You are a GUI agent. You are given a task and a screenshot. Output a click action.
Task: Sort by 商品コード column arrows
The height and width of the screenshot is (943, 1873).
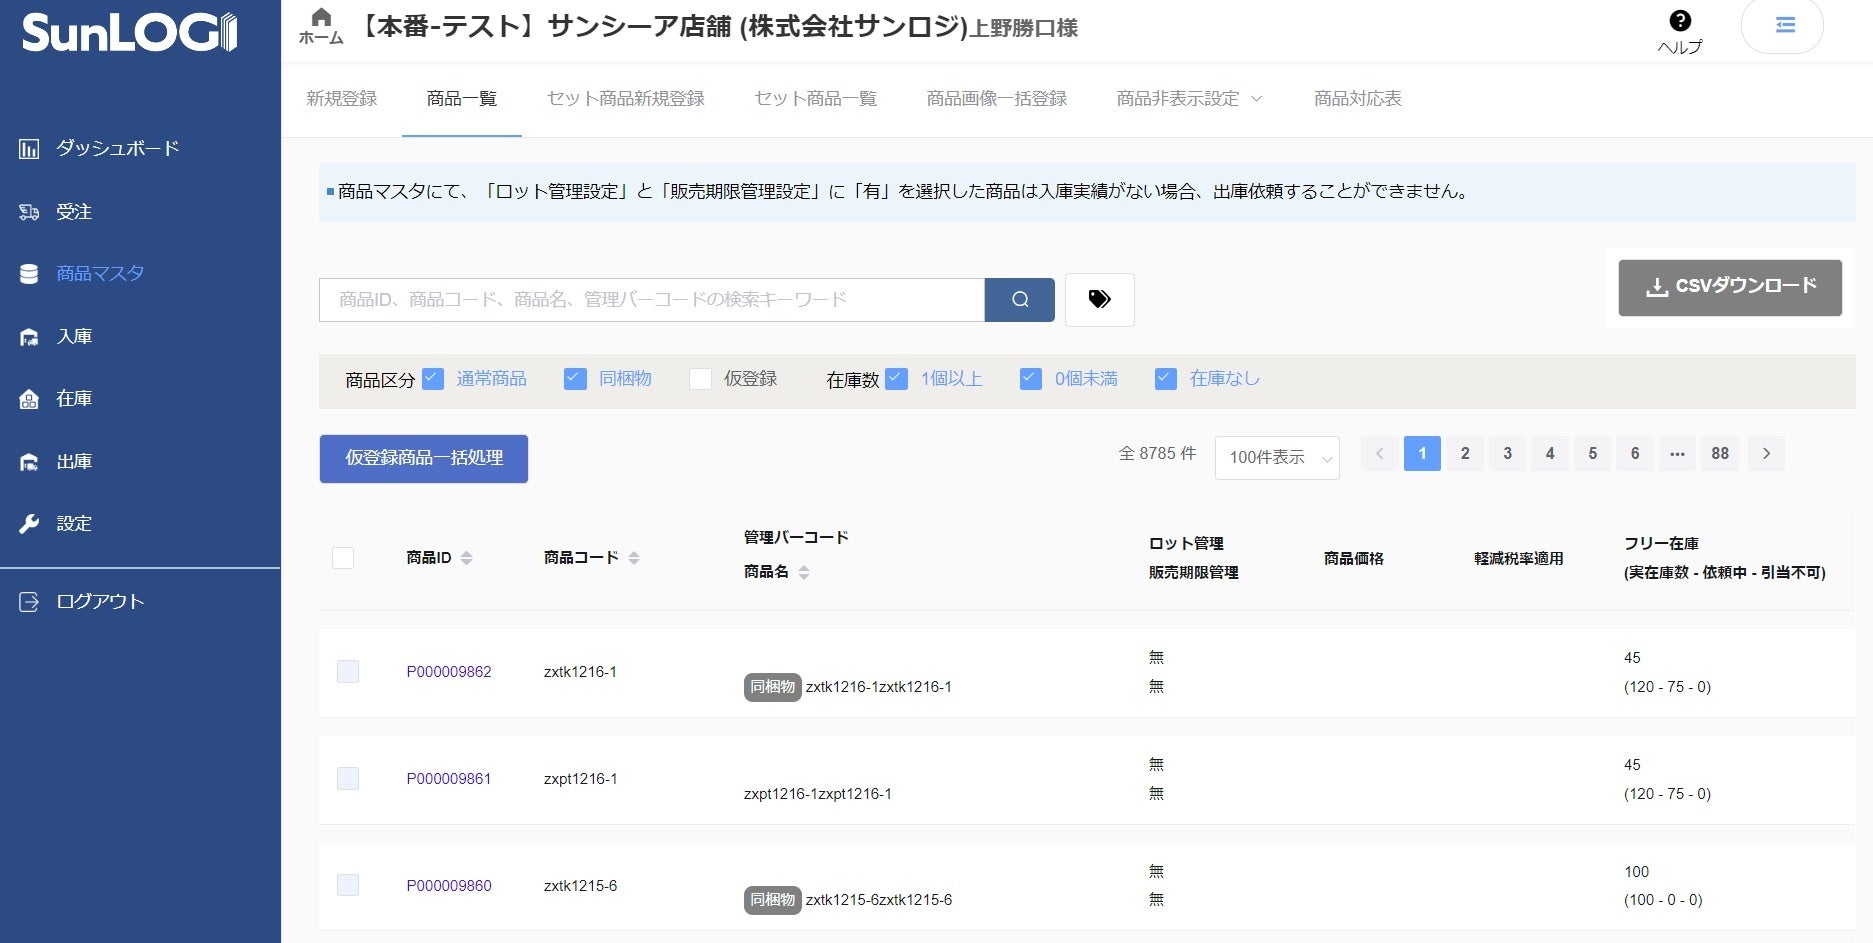tap(633, 558)
